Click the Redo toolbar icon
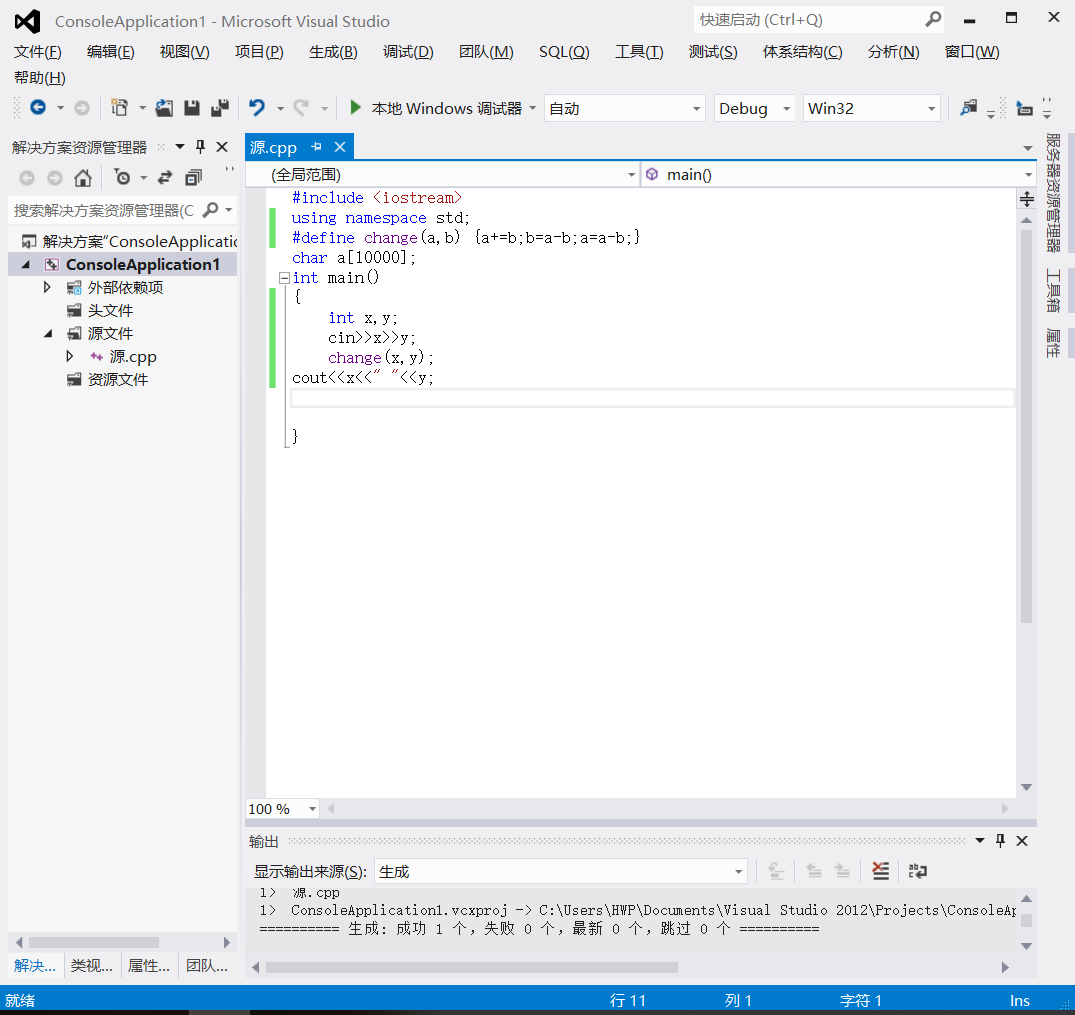The width and height of the screenshot is (1075, 1015). pos(301,108)
